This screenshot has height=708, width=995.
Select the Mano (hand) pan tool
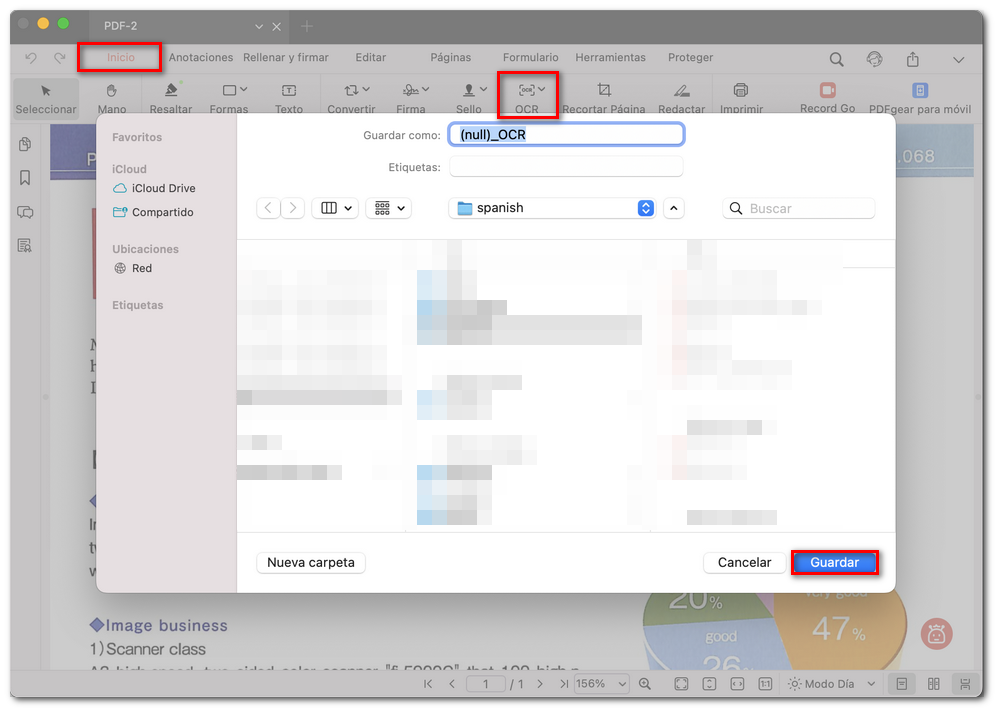click(112, 95)
